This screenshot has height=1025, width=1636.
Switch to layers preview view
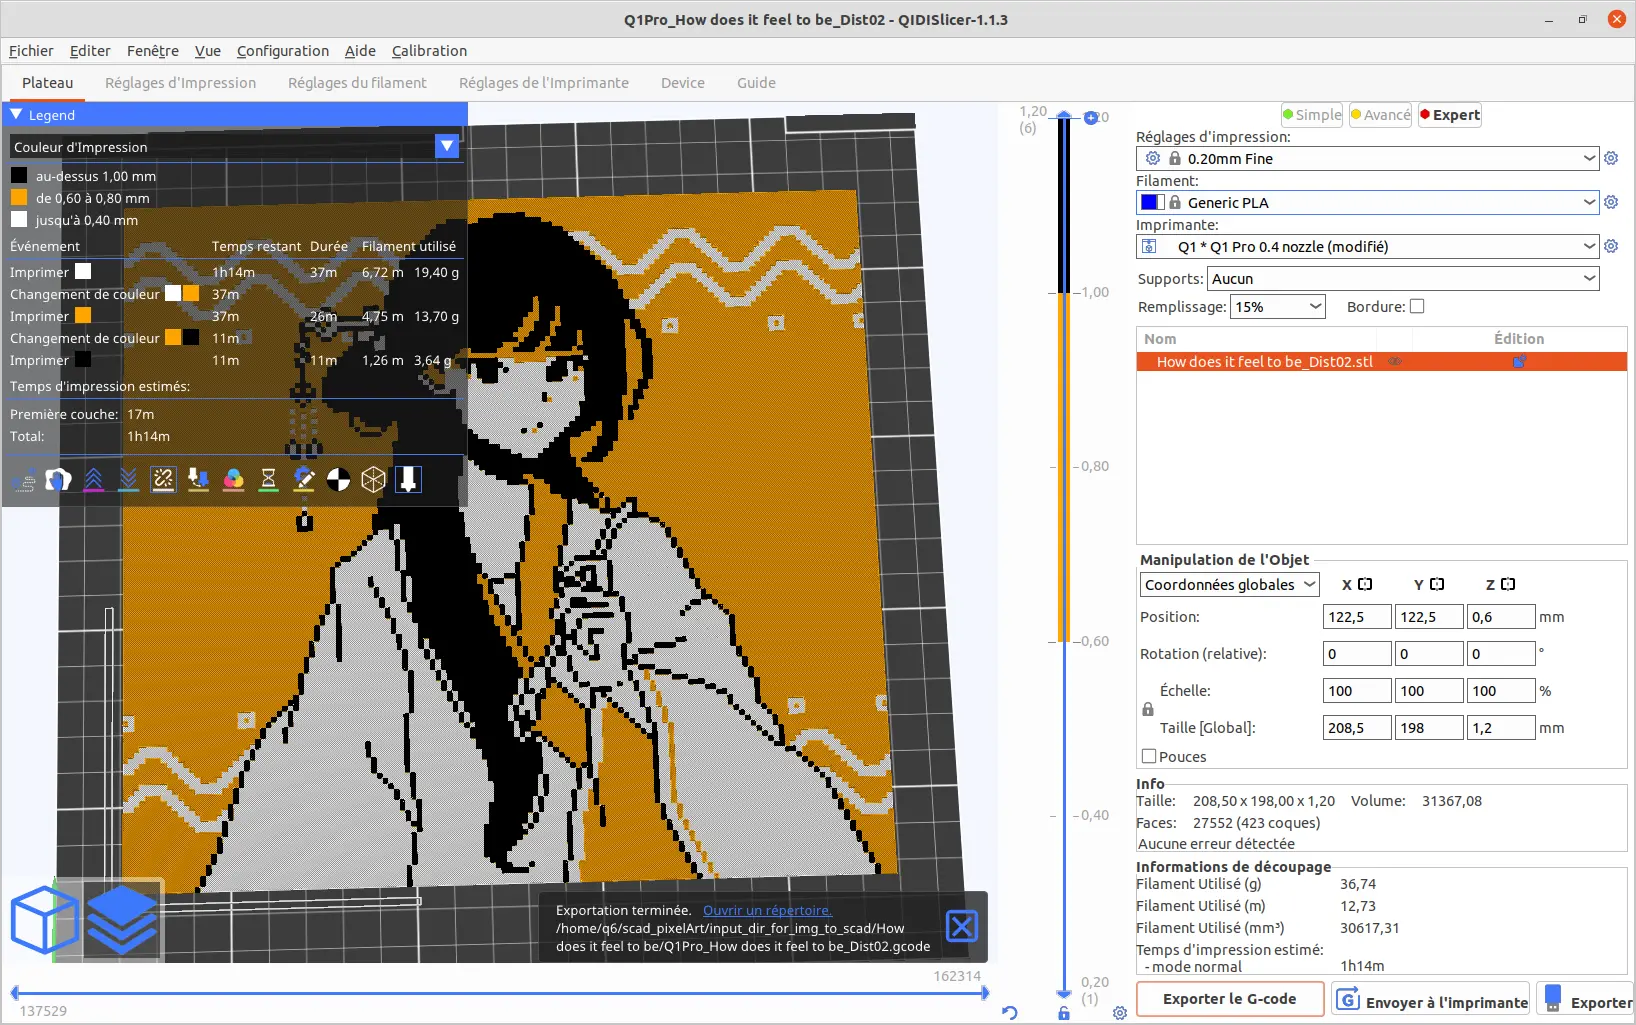pos(122,919)
